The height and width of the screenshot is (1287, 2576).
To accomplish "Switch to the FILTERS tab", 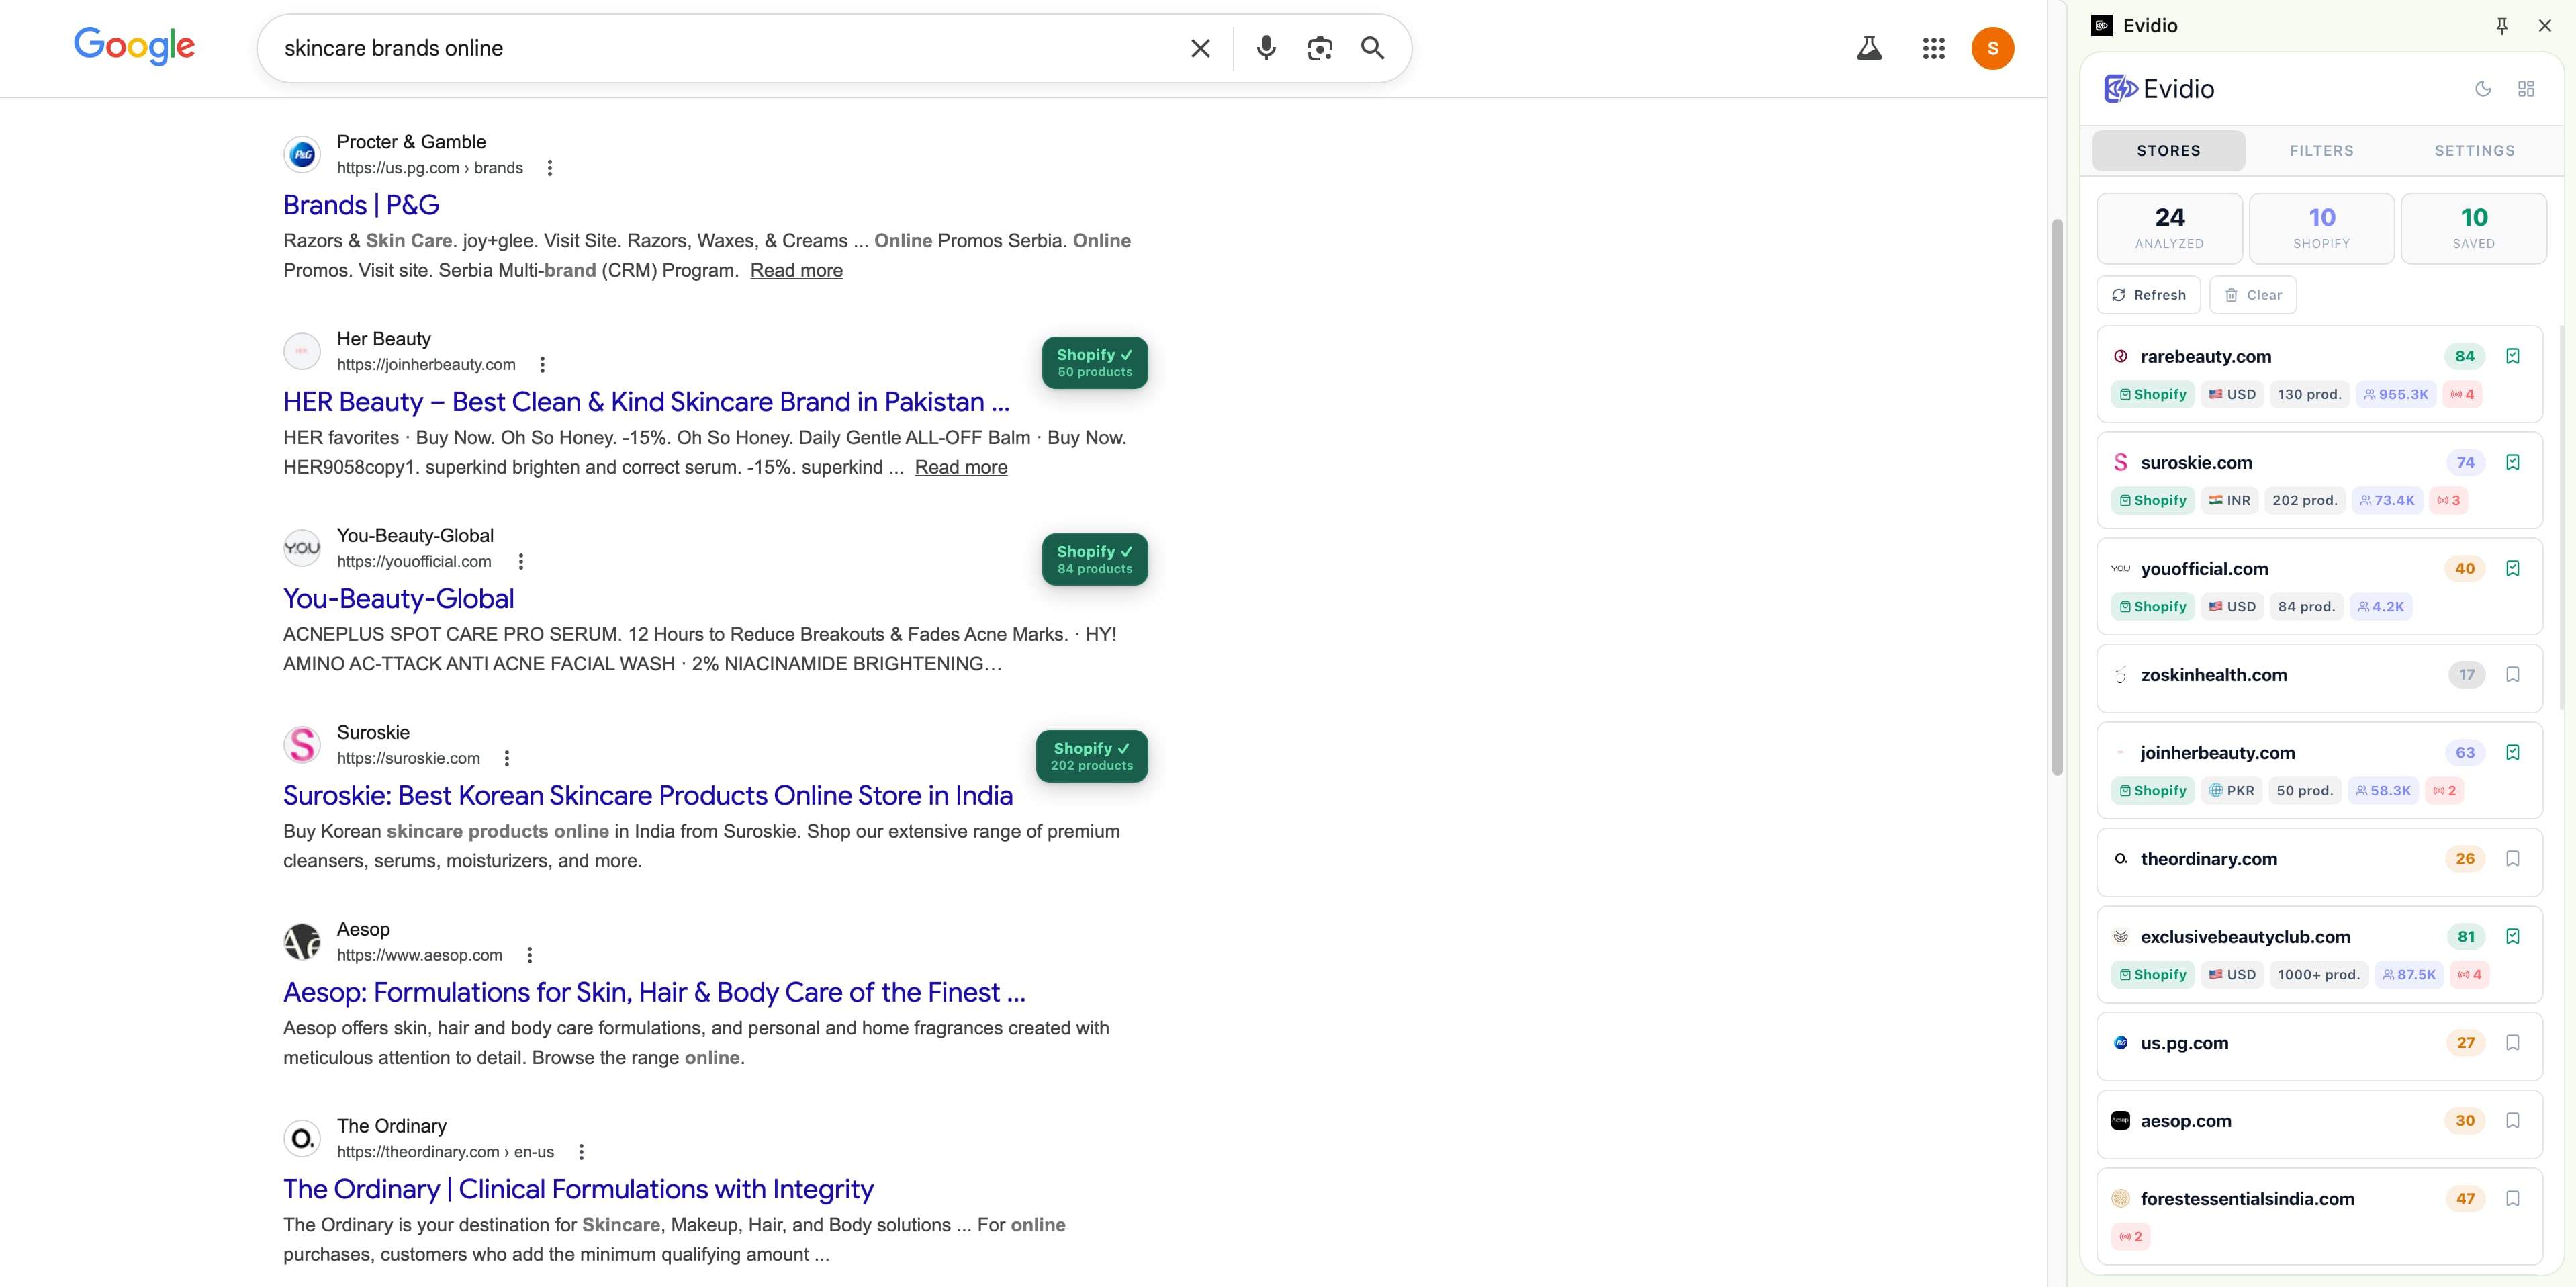I will pyautogui.click(x=2322, y=150).
